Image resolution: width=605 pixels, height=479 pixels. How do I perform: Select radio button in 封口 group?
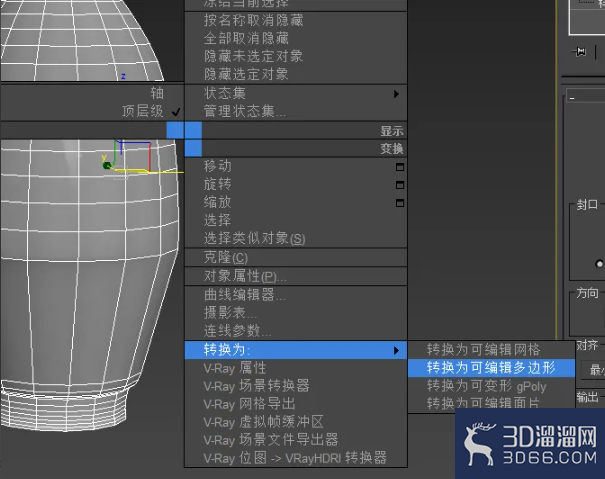click(599, 264)
